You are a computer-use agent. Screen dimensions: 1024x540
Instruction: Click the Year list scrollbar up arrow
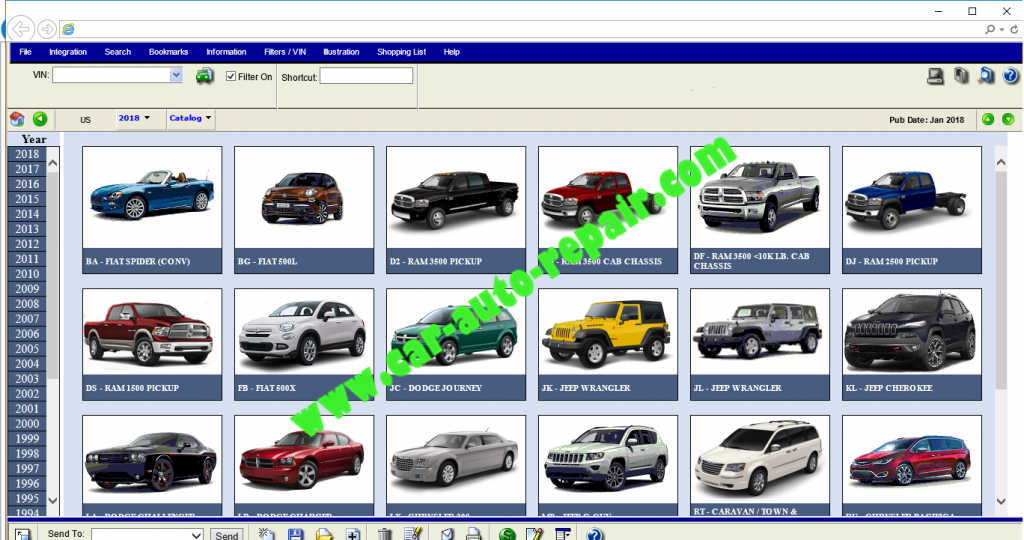click(x=53, y=163)
